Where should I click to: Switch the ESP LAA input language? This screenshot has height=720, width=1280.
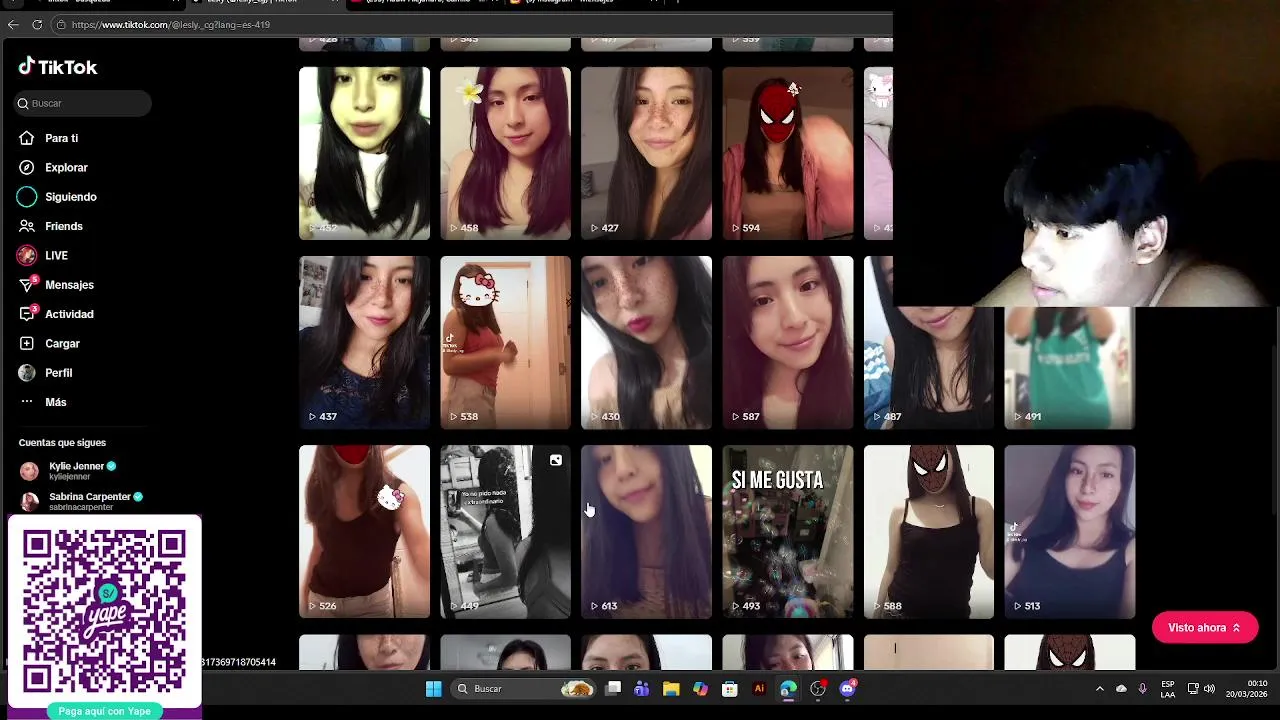pyautogui.click(x=1168, y=689)
